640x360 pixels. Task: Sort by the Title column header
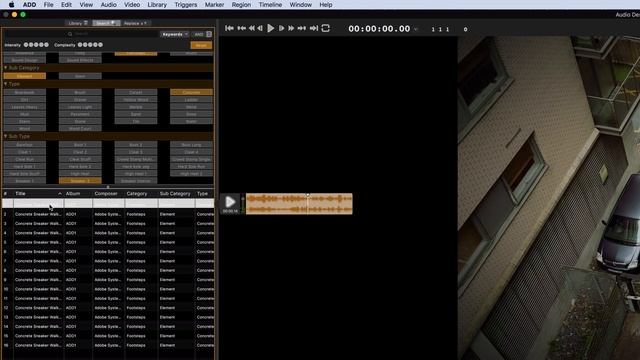tap(38, 193)
